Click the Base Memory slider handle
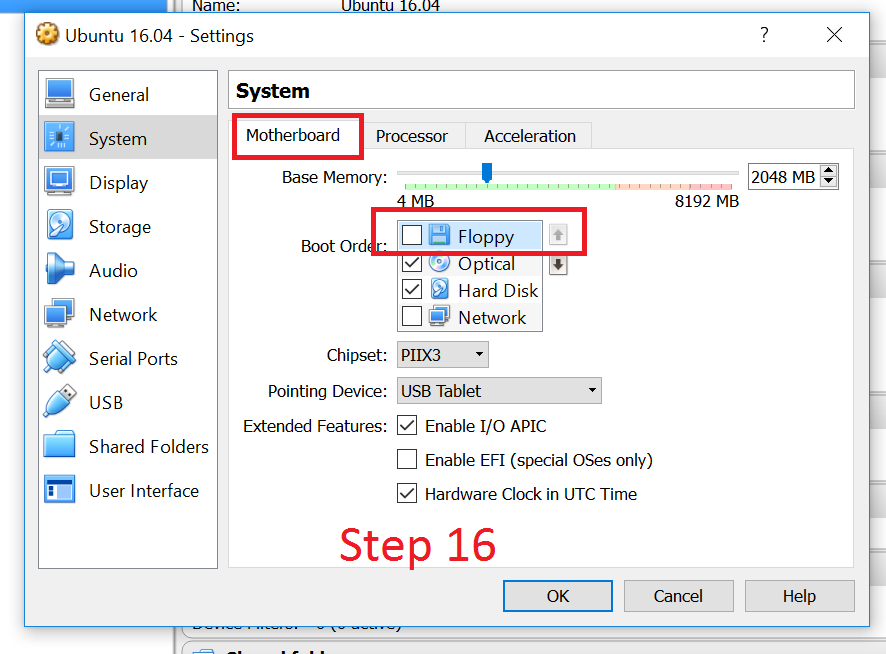This screenshot has width=886, height=654. pos(487,172)
